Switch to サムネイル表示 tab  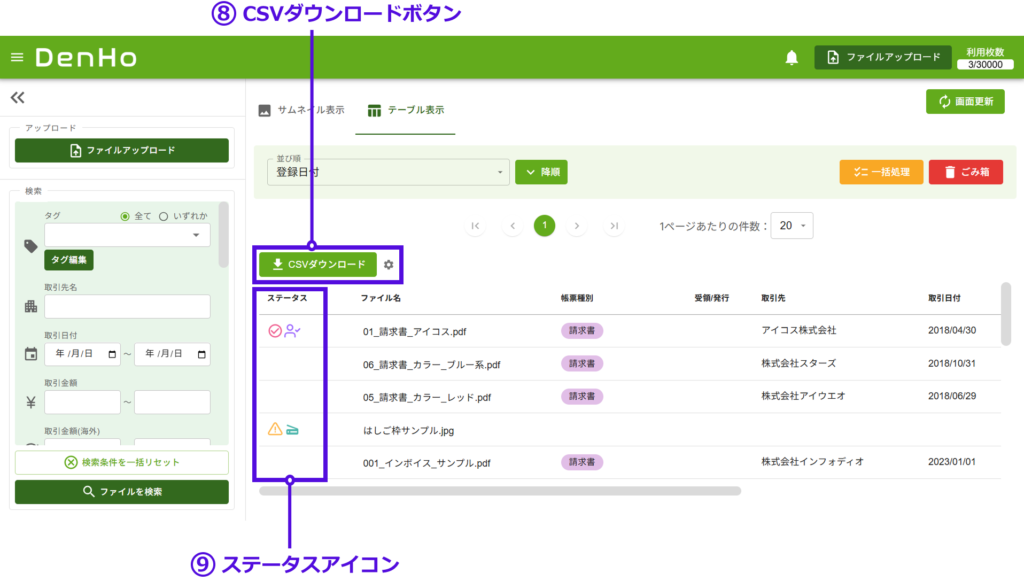(x=301, y=110)
